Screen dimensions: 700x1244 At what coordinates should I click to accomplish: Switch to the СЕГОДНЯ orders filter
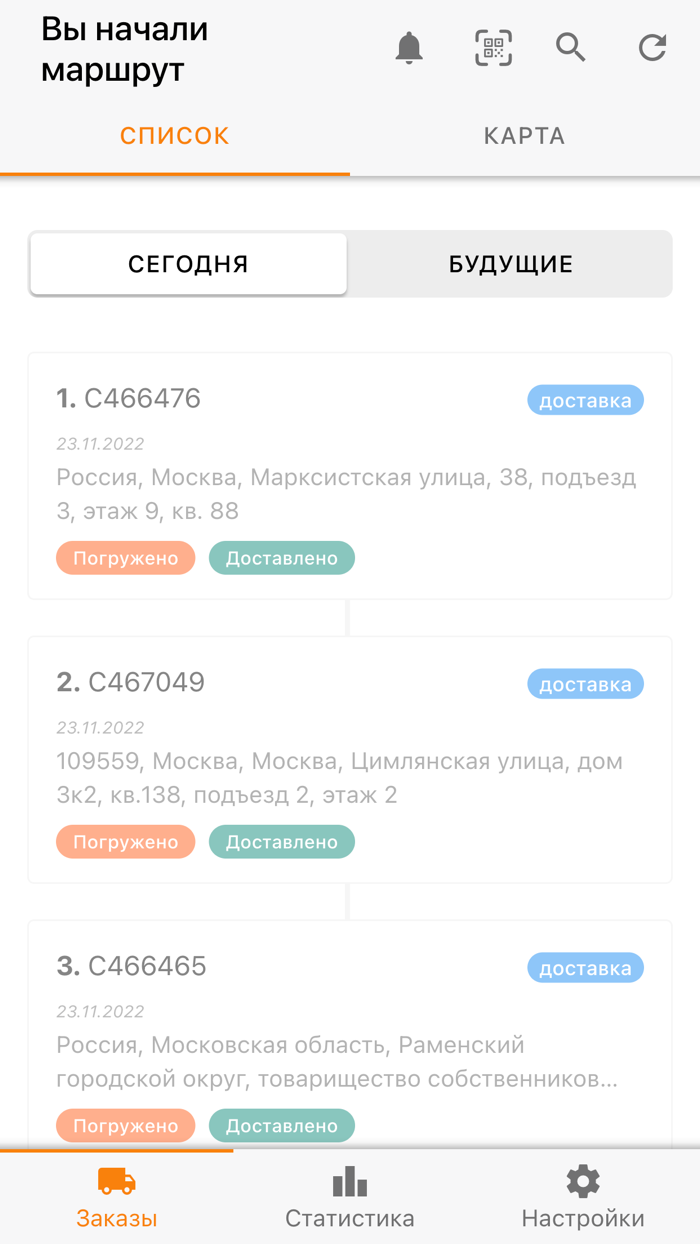click(x=188, y=263)
